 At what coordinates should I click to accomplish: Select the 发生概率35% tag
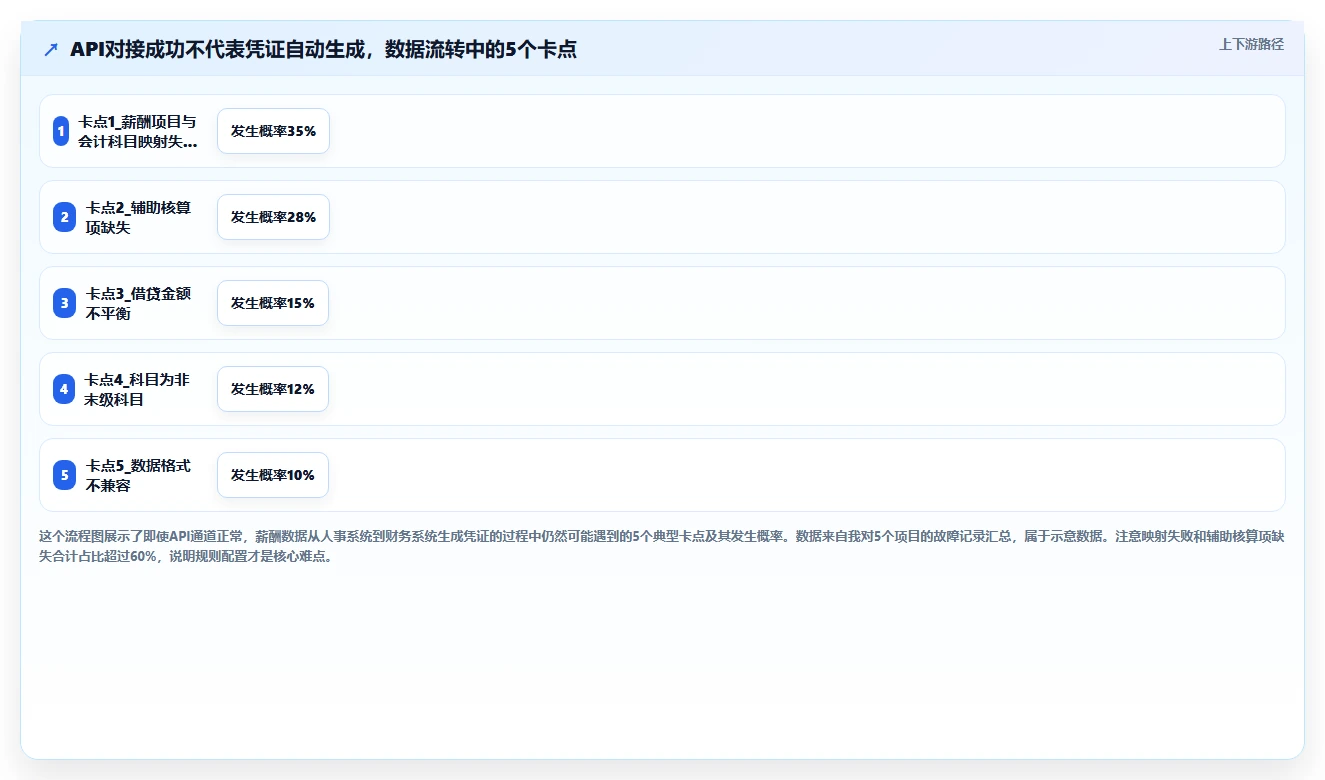pyautogui.click(x=273, y=131)
